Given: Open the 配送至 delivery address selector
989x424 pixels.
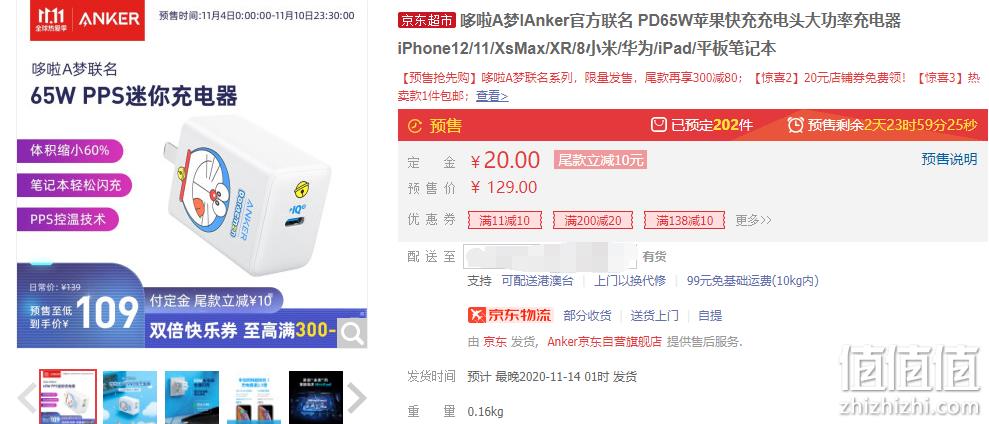Looking at the screenshot, I should coord(550,256).
